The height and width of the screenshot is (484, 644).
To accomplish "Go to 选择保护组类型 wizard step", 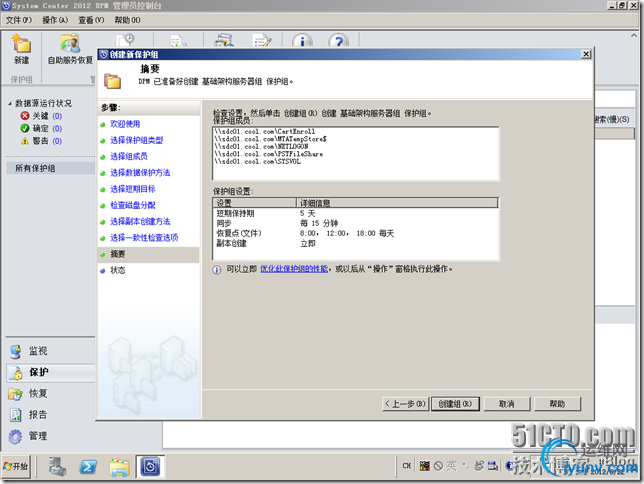I will 136,140.
